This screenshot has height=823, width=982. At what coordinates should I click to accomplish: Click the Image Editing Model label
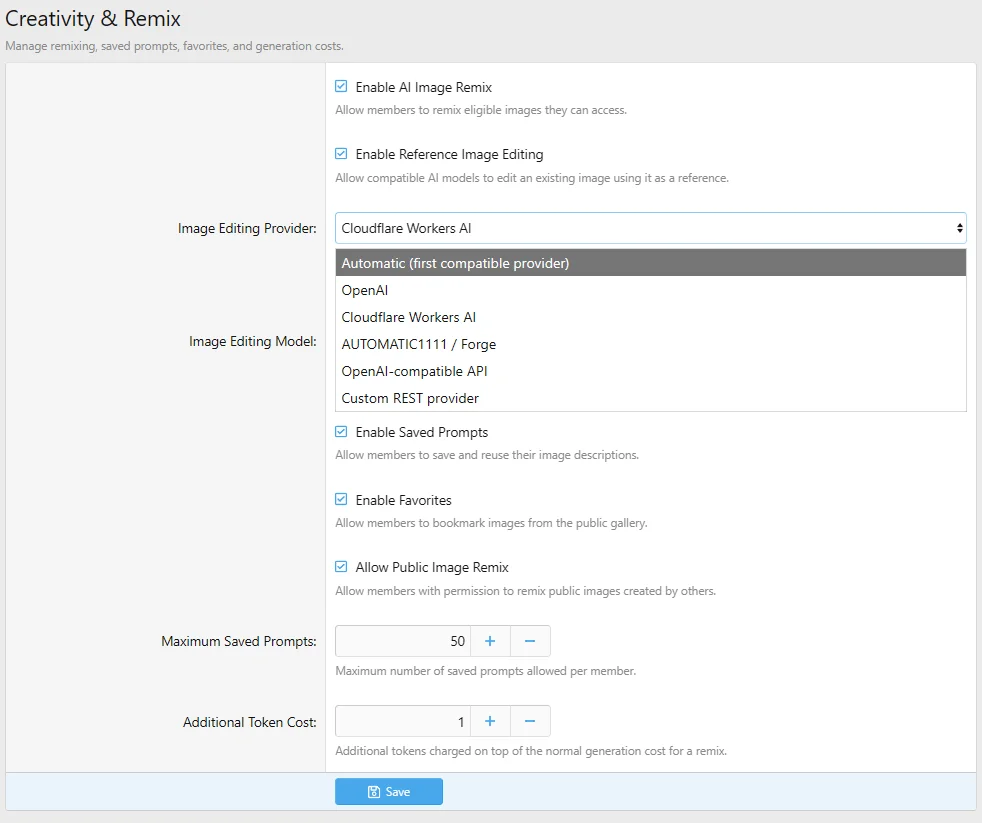(252, 341)
